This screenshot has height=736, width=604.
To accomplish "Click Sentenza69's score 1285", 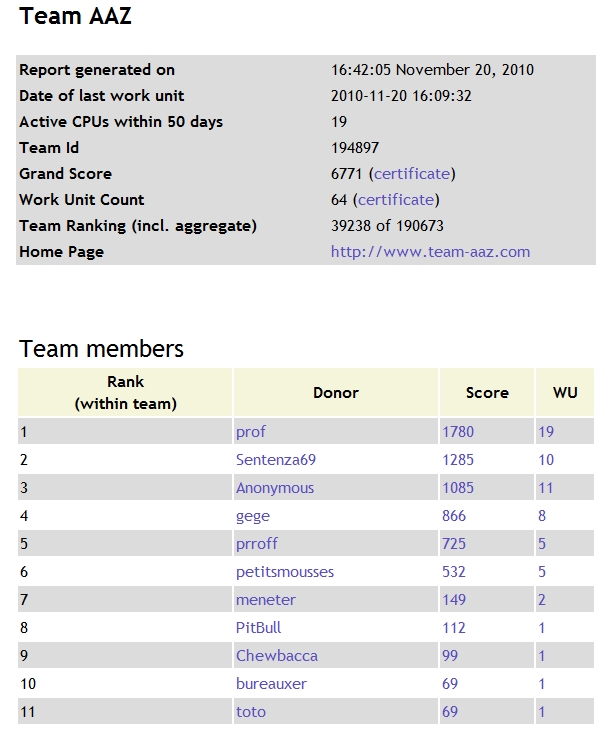I will 457,460.
